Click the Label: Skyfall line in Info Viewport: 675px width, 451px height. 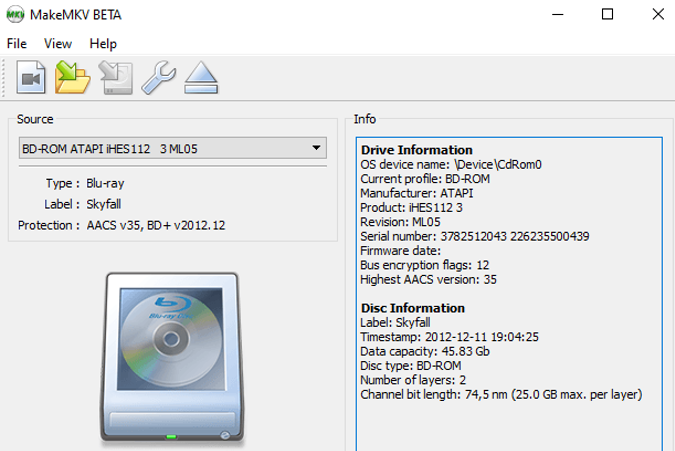pos(395,322)
